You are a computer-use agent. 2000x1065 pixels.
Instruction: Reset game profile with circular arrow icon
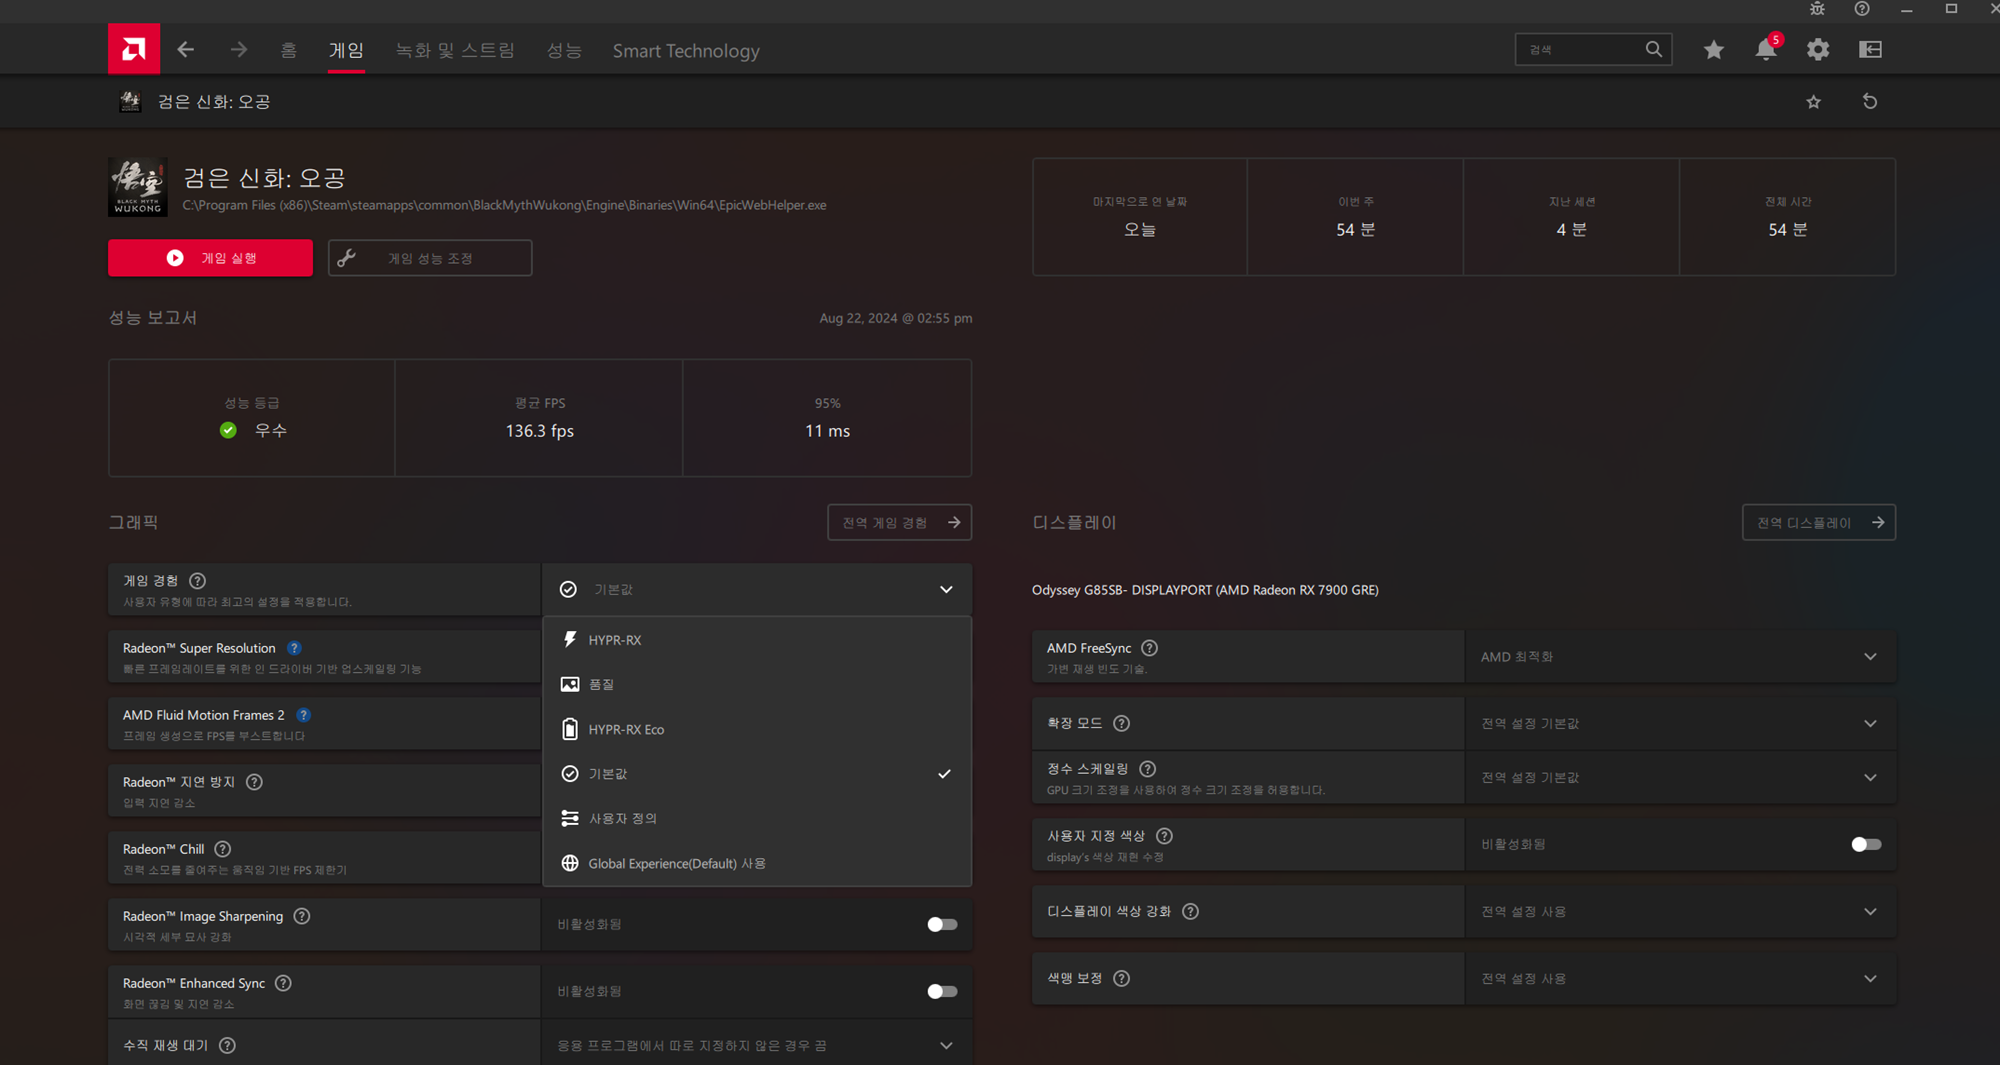(1869, 102)
